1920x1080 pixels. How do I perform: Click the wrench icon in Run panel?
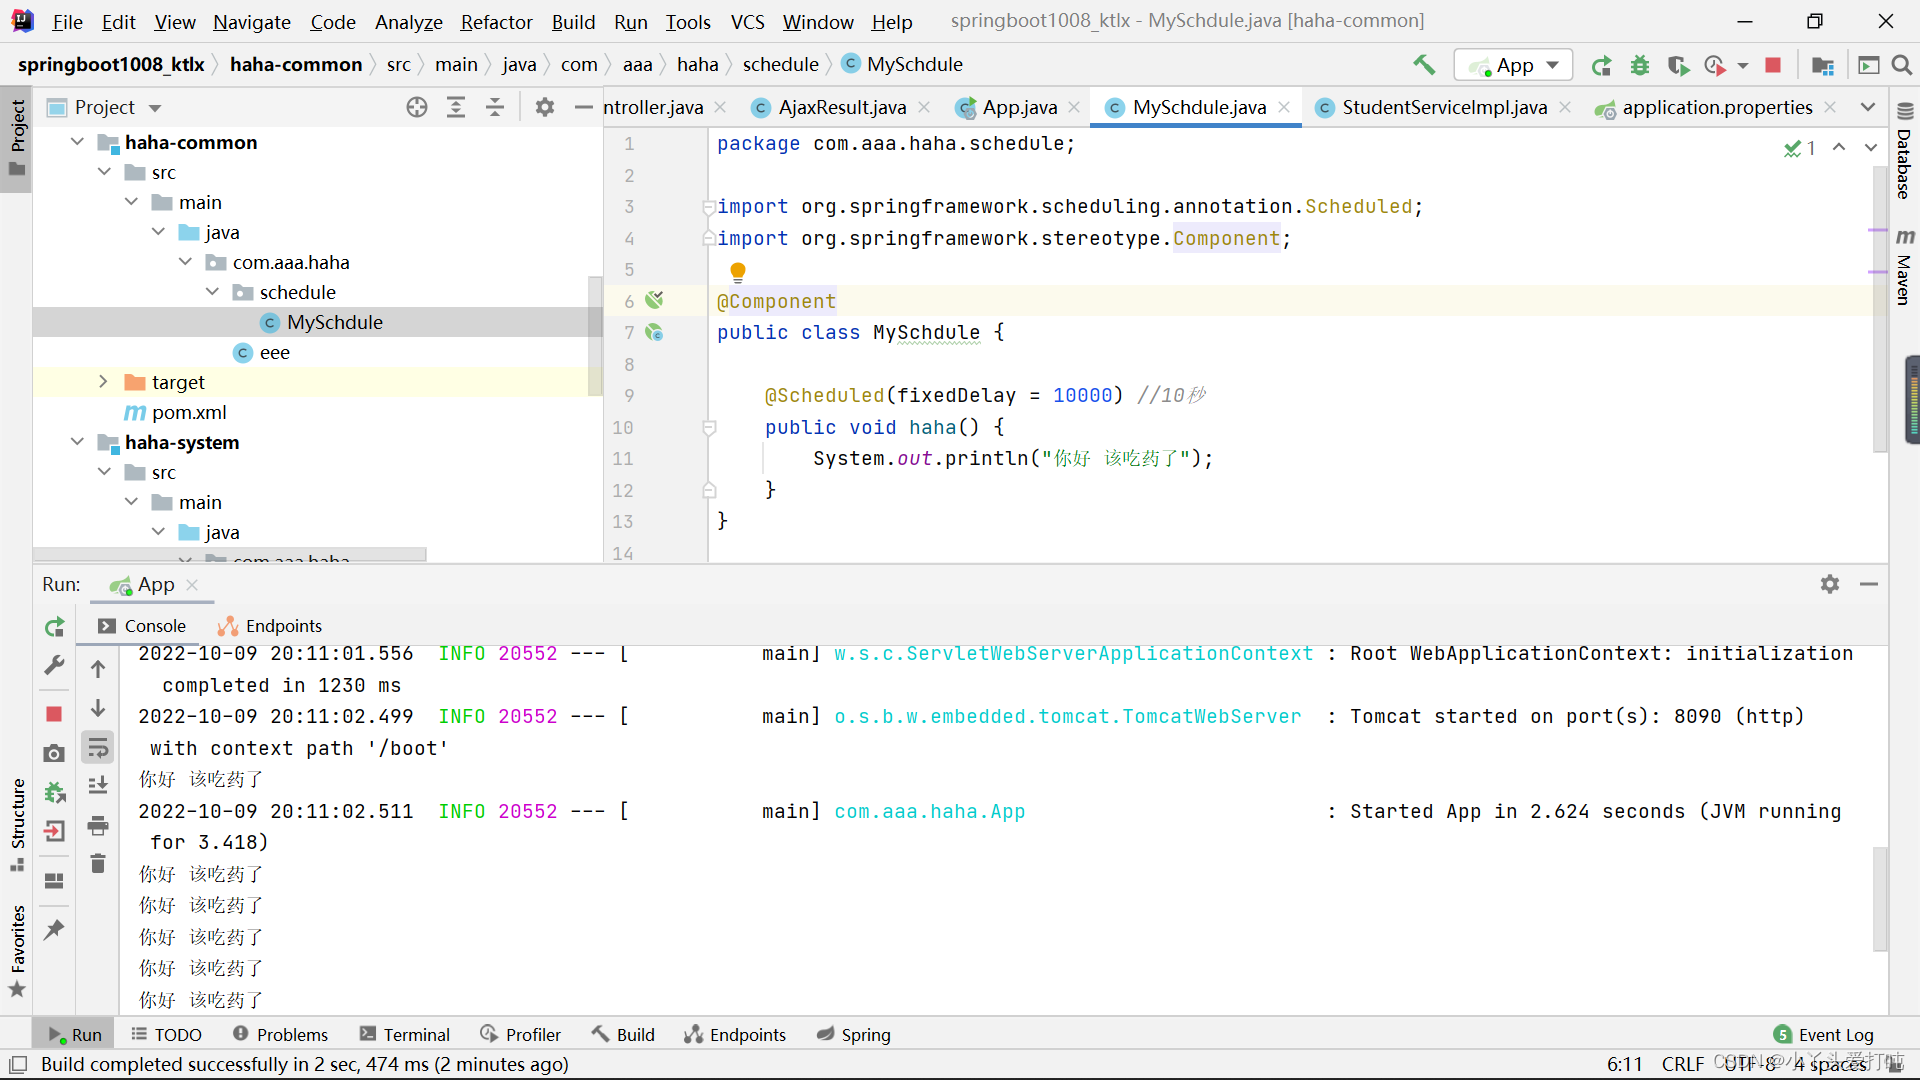click(x=54, y=665)
